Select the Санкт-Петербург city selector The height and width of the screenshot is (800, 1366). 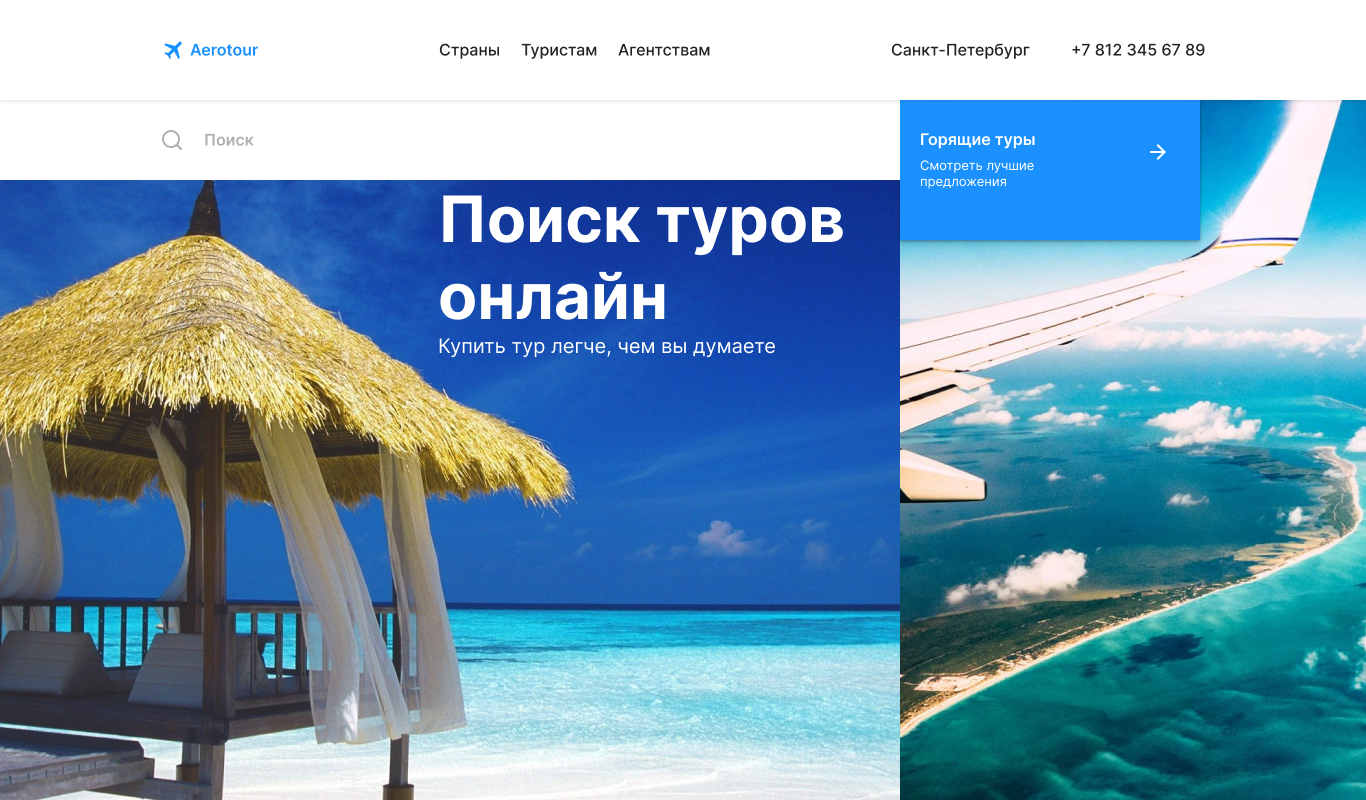pos(960,50)
